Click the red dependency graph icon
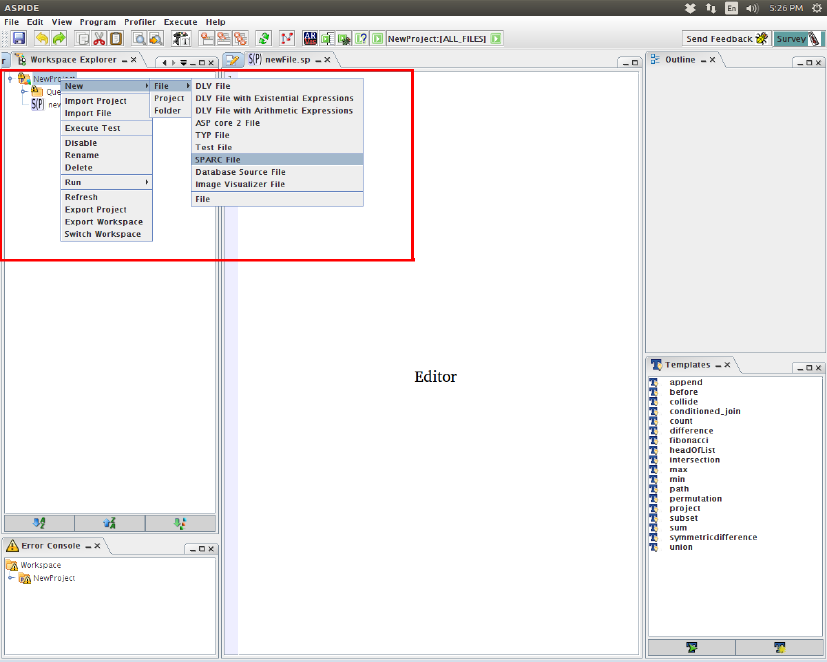This screenshot has height=662, width=827. click(287, 39)
